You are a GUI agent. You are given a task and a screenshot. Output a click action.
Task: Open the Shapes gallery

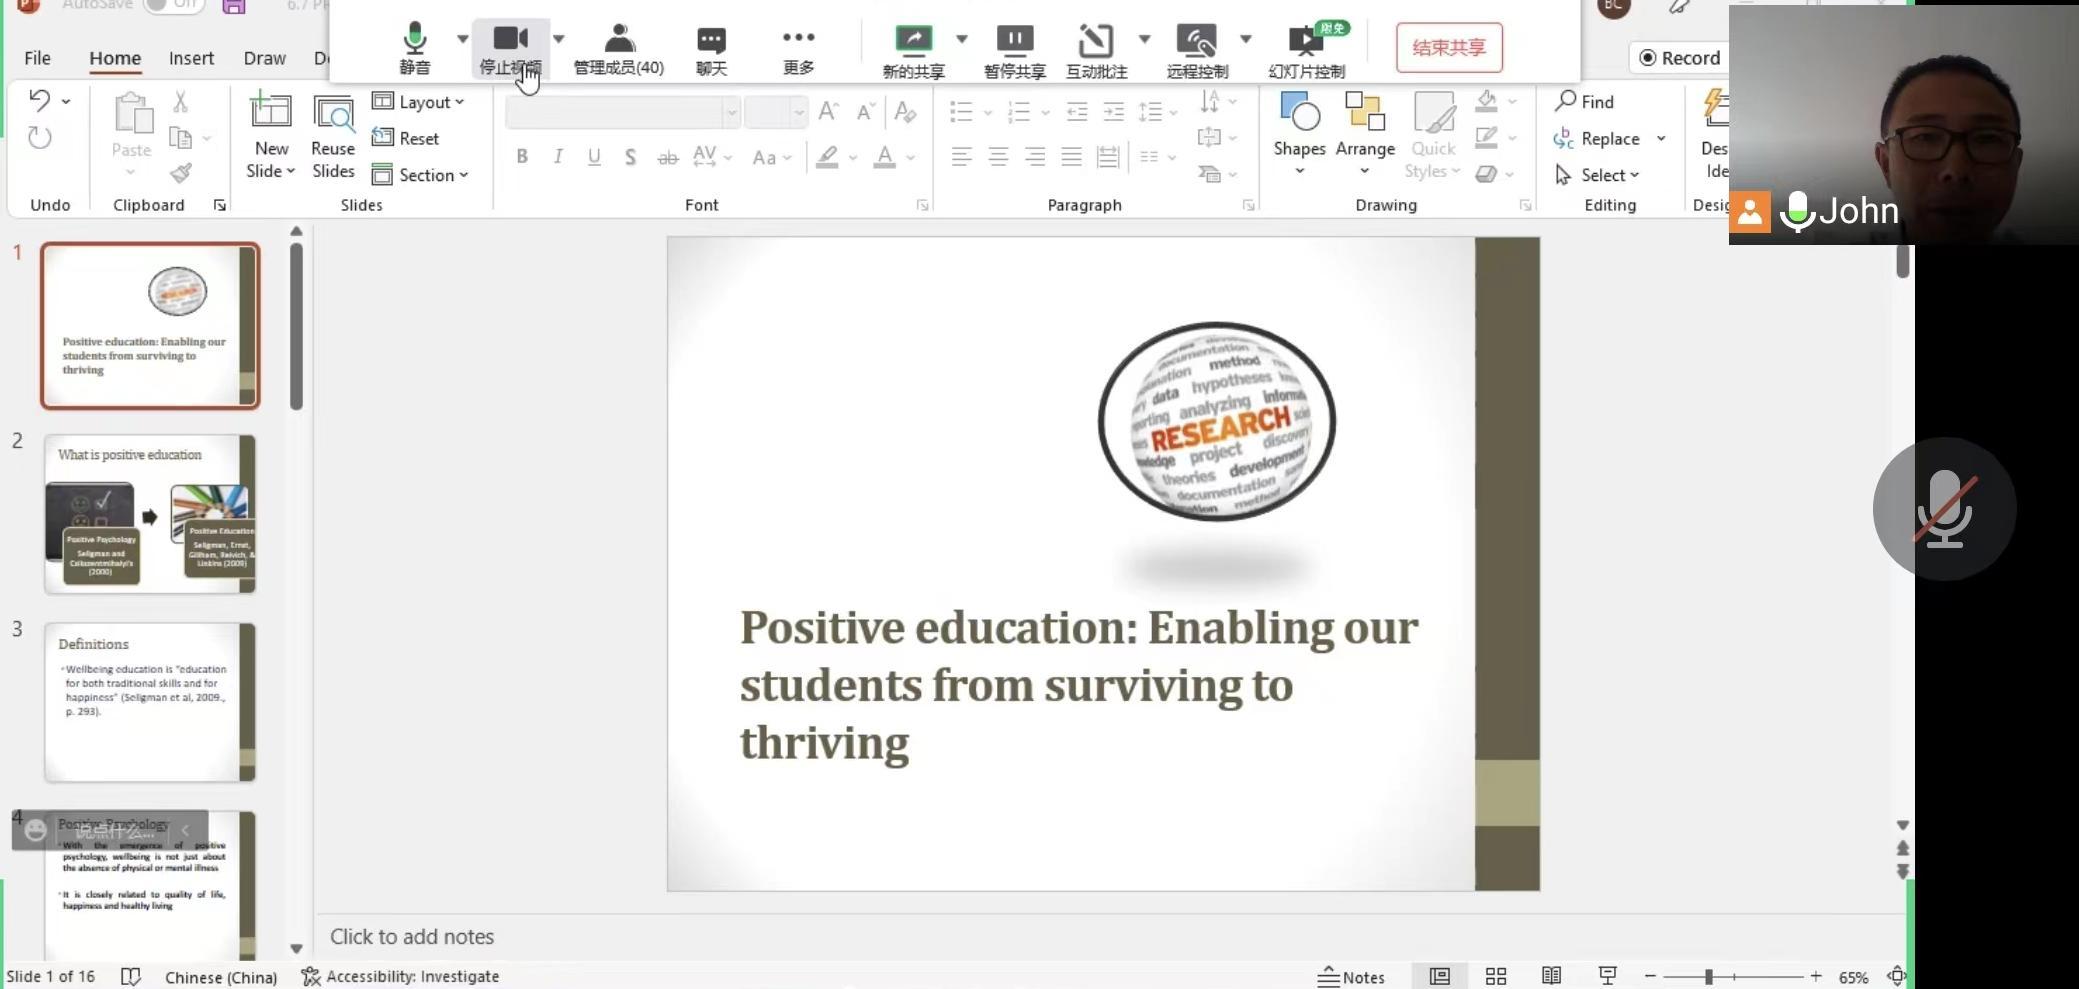(1299, 132)
